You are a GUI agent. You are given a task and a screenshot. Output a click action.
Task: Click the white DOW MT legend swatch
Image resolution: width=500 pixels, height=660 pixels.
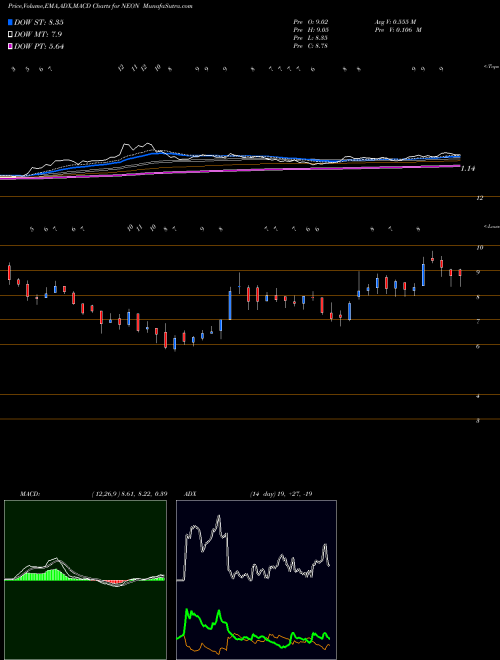[x=11, y=35]
